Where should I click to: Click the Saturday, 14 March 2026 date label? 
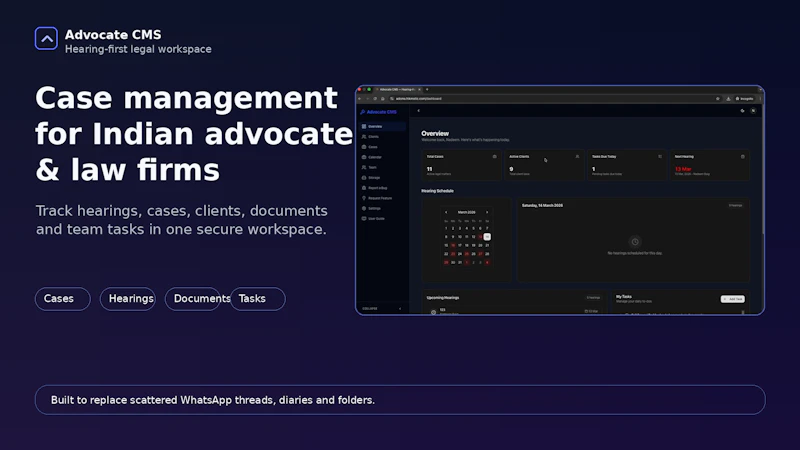click(542, 205)
